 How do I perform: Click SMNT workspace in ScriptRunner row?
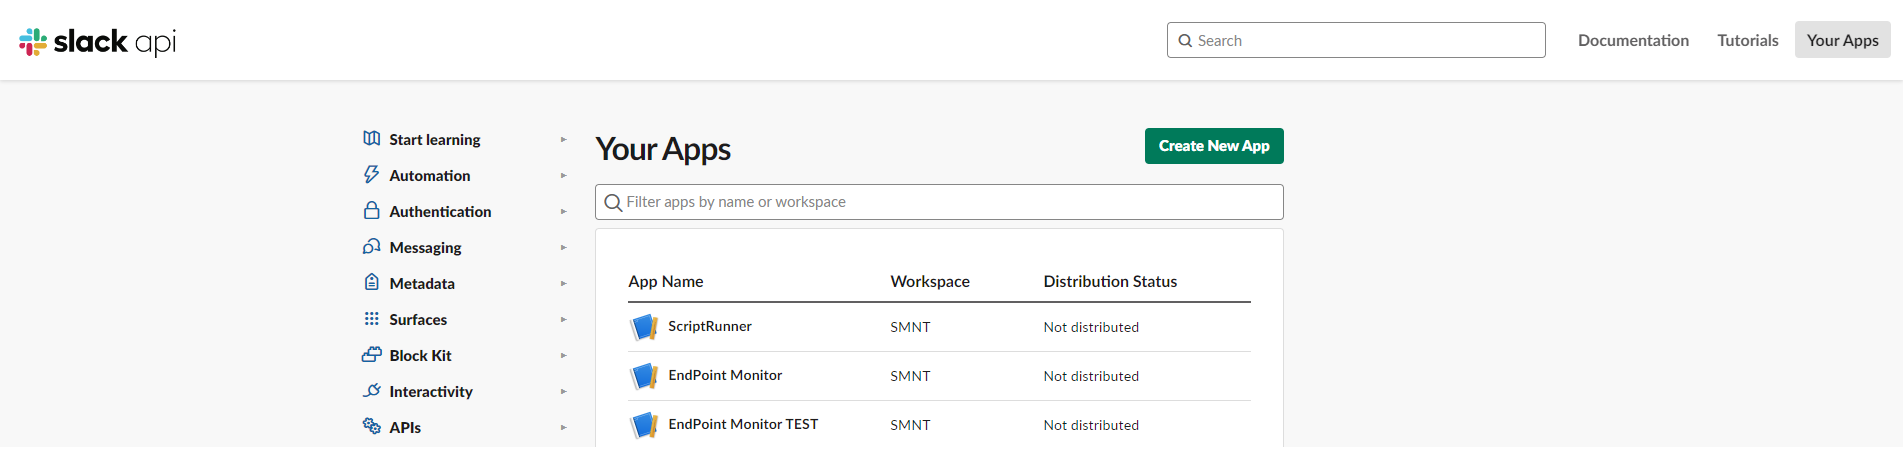pyautogui.click(x=910, y=327)
